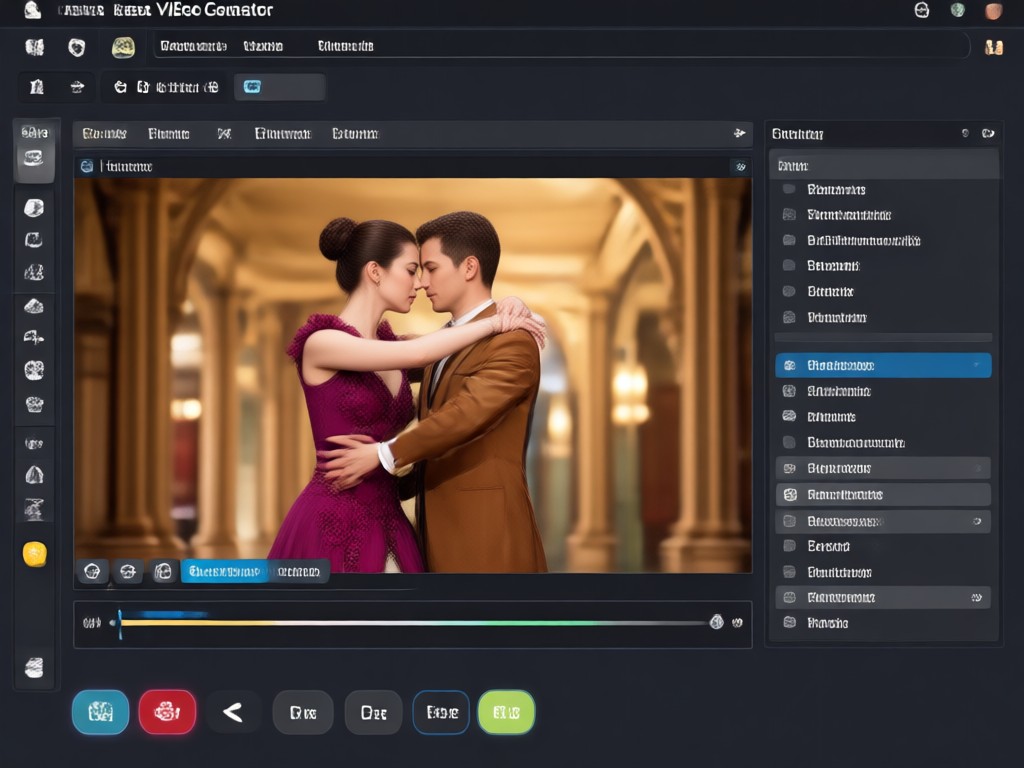
Task: Select the last row in the right panel list
Action: [883, 623]
